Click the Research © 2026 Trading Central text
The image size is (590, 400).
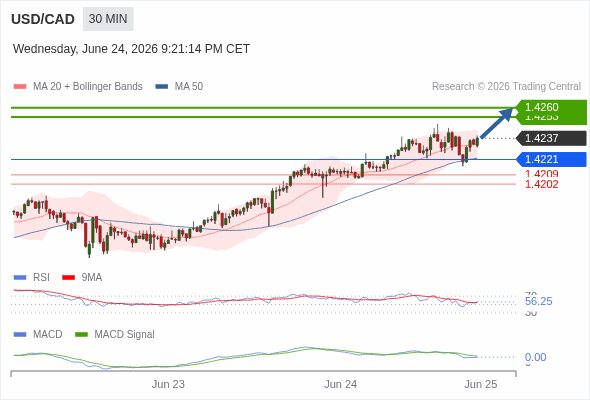pos(506,87)
